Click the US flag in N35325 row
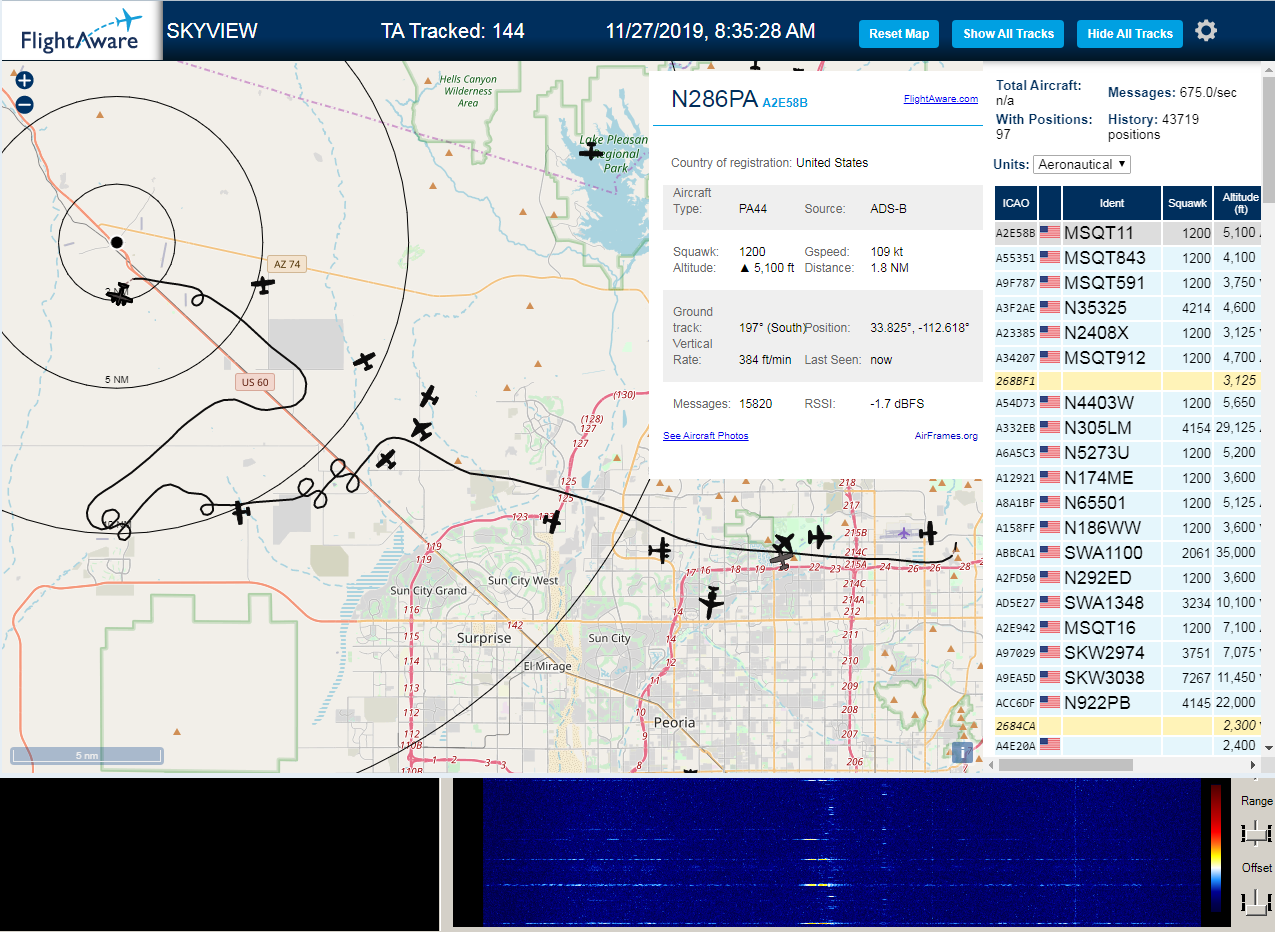The image size is (1275, 933). click(x=1050, y=307)
